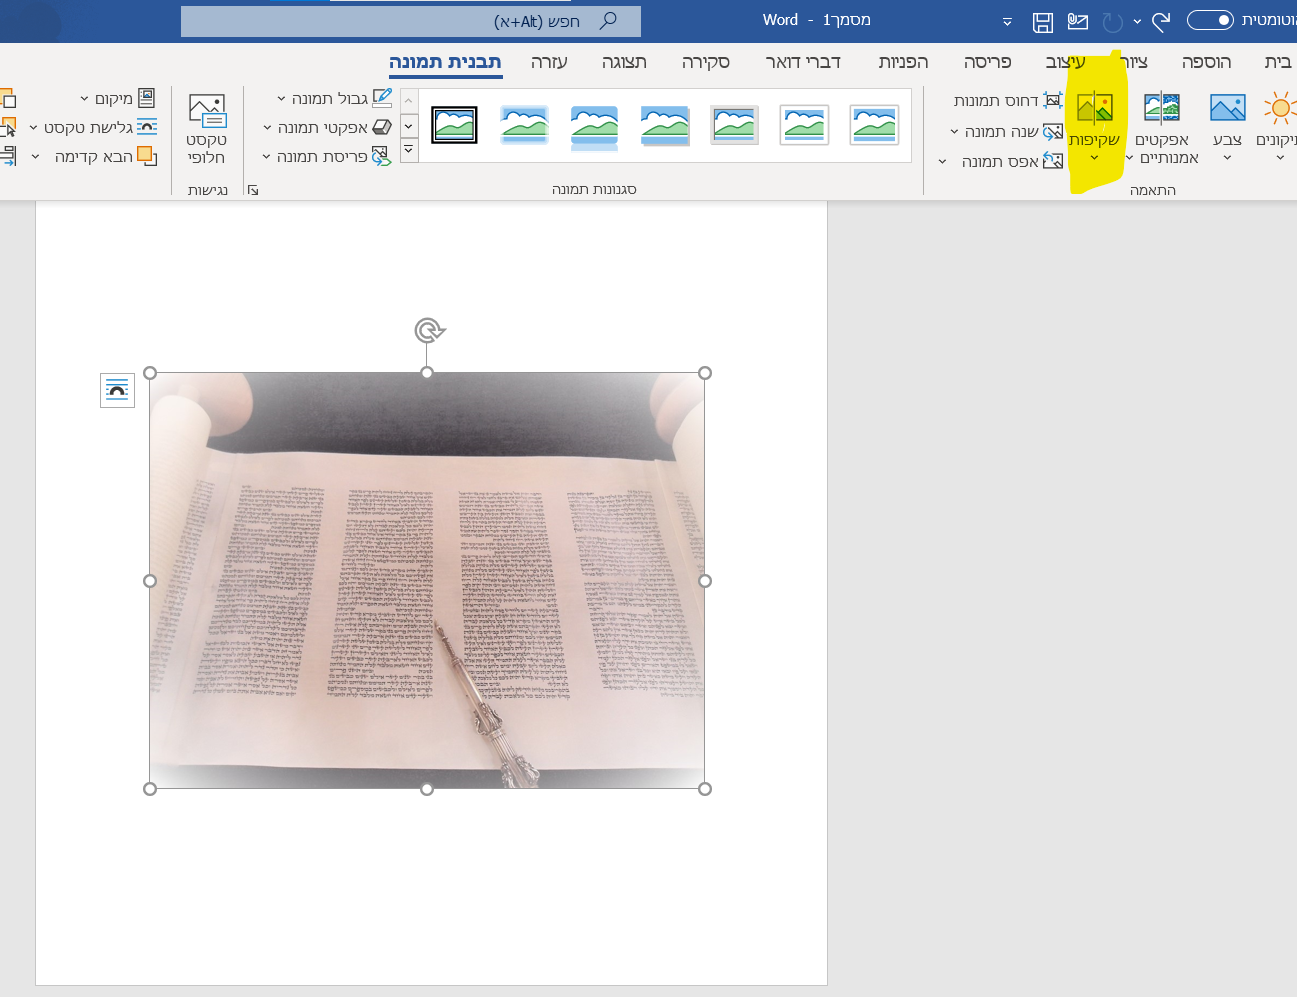Click the picture's top-middle sizing handle
Image resolution: width=1297 pixels, height=997 pixels.
[x=427, y=373]
